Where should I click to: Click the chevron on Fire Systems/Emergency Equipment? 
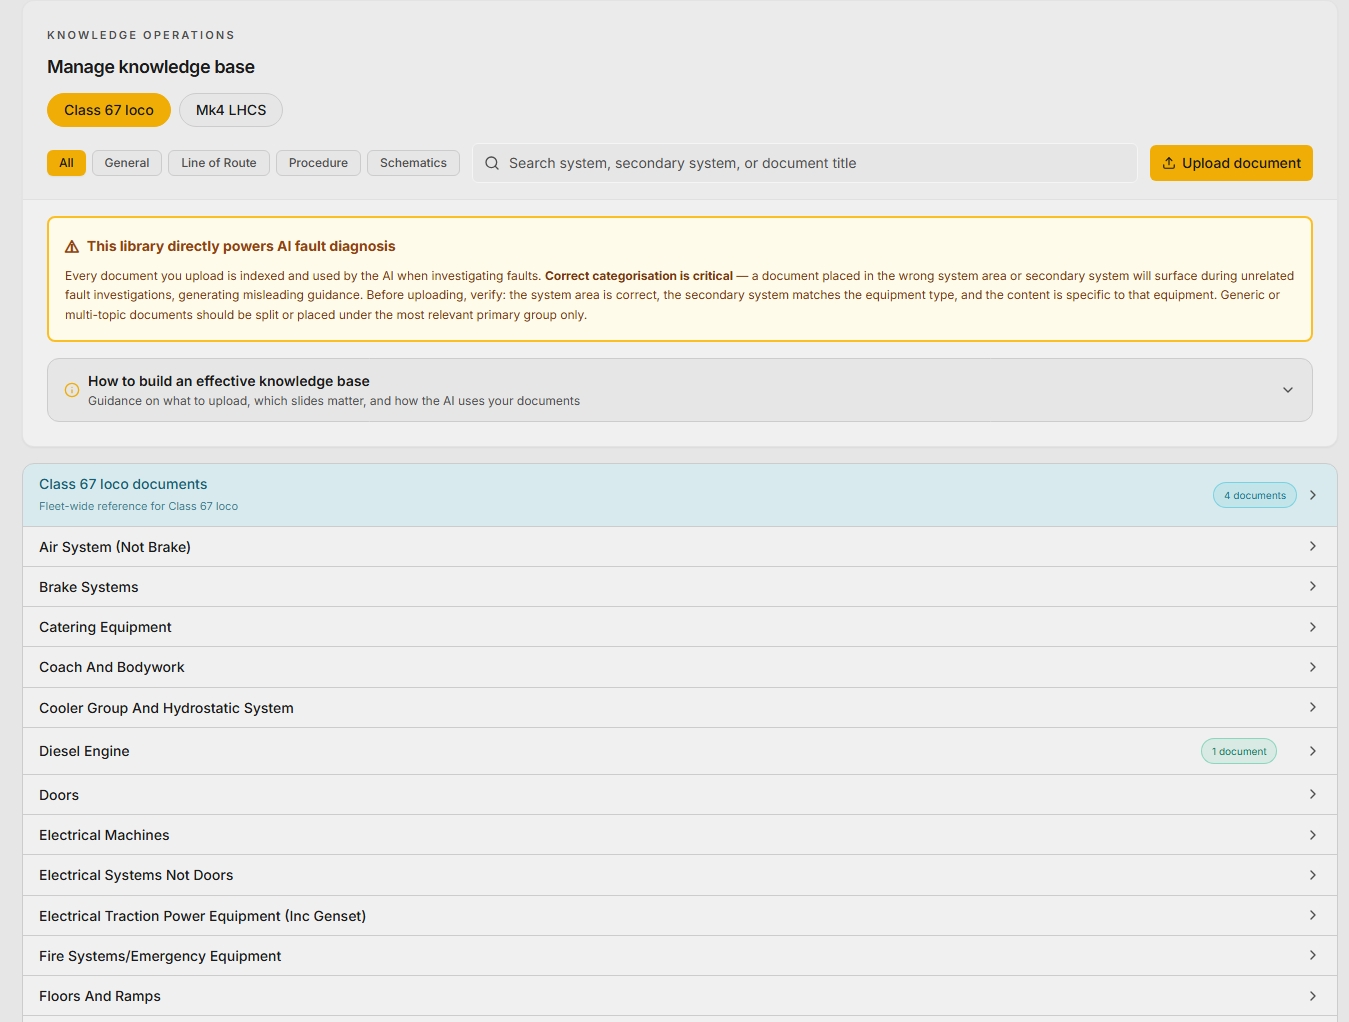click(x=1313, y=955)
